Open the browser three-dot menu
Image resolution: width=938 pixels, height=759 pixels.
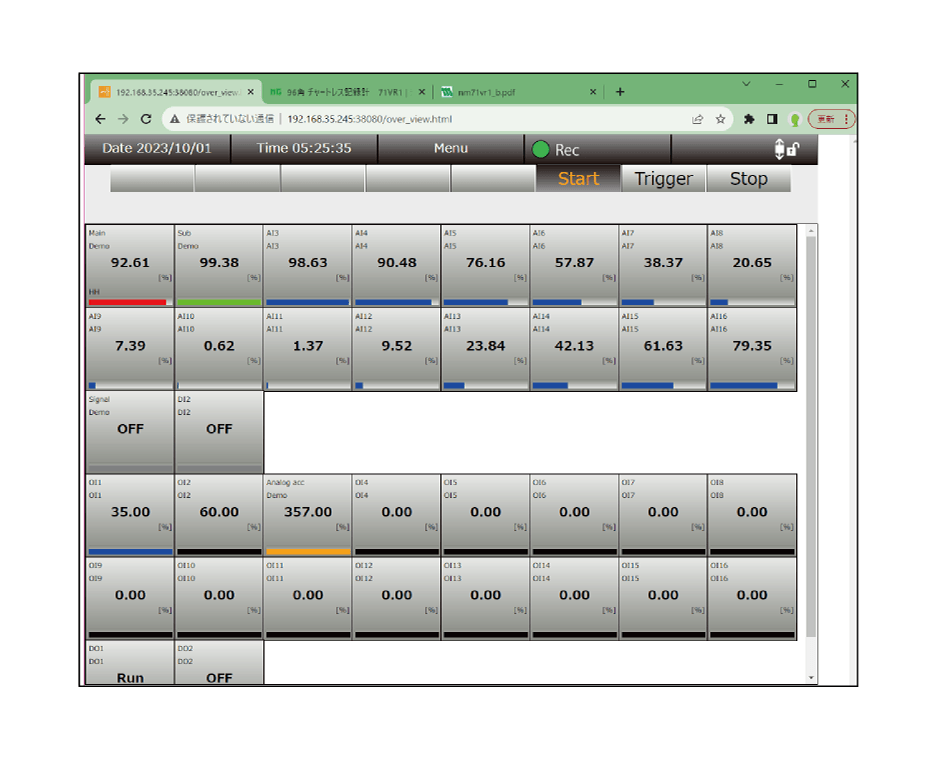coord(847,119)
